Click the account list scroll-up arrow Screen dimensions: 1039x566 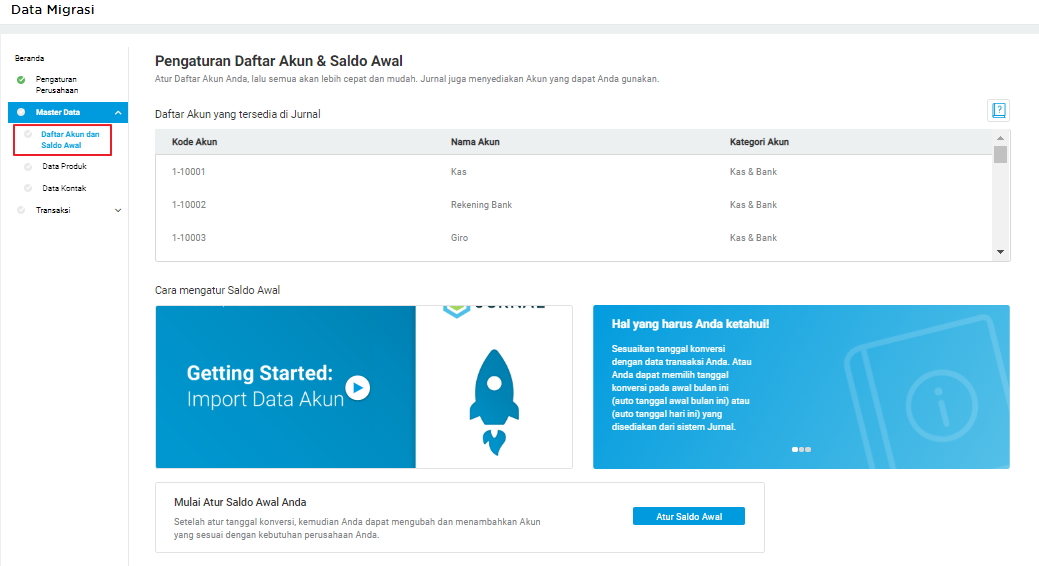pos(1001,138)
